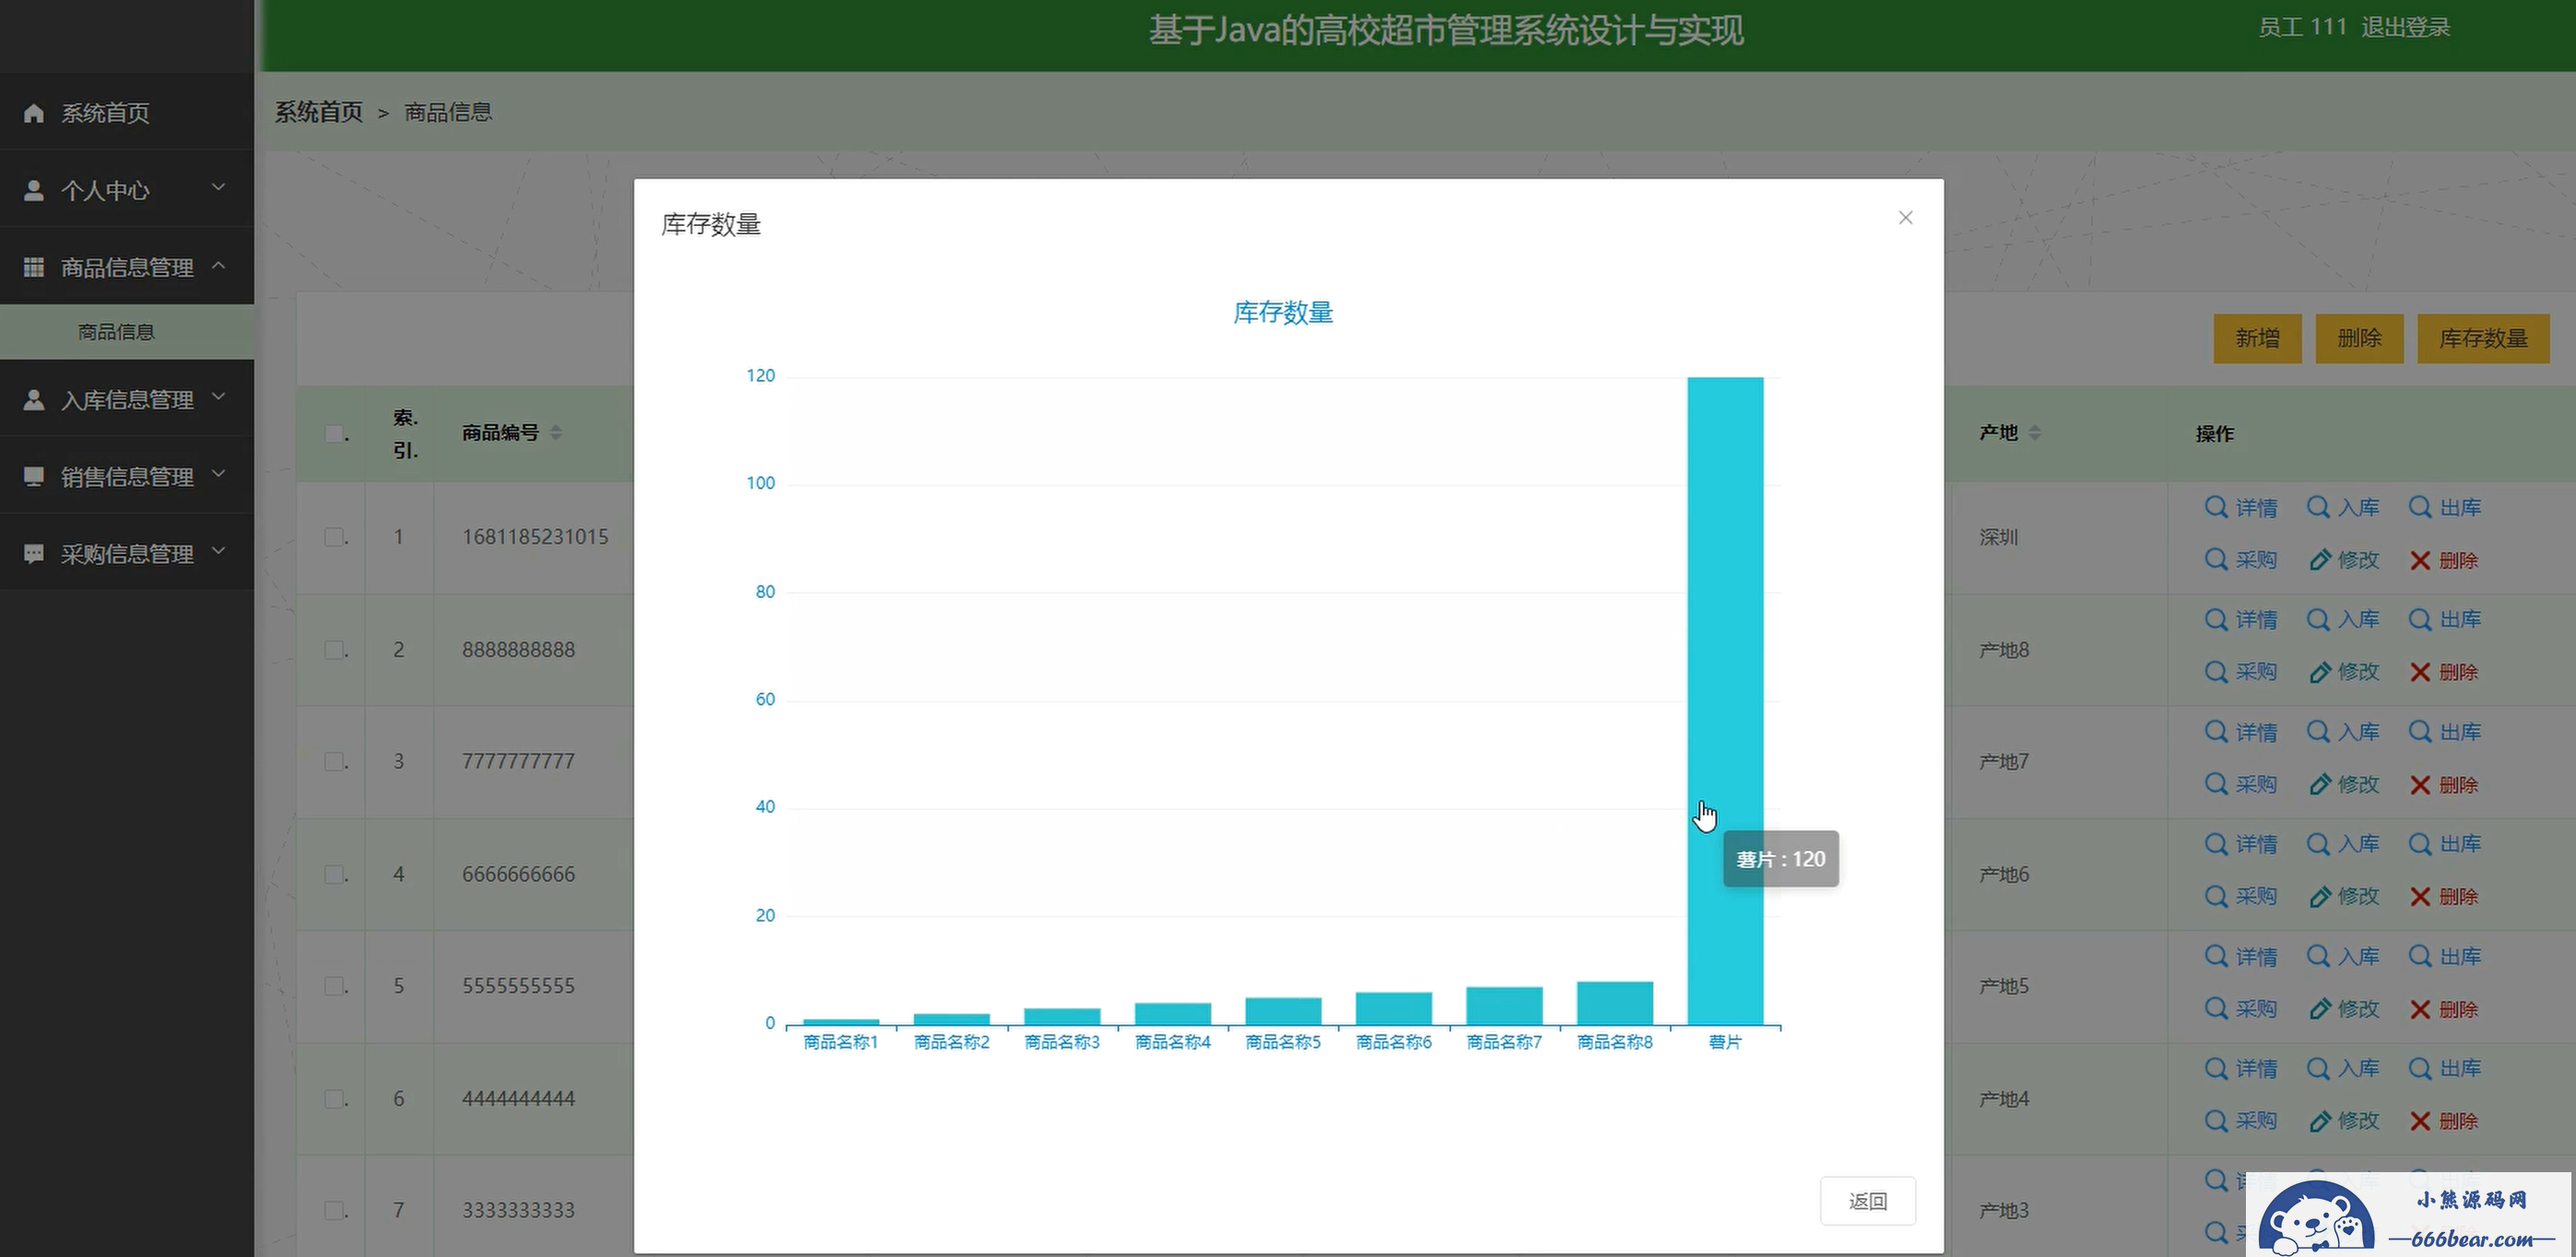This screenshot has width=2576, height=1257.
Task: Check the checkbox for row 7
Action: pos(334,1210)
